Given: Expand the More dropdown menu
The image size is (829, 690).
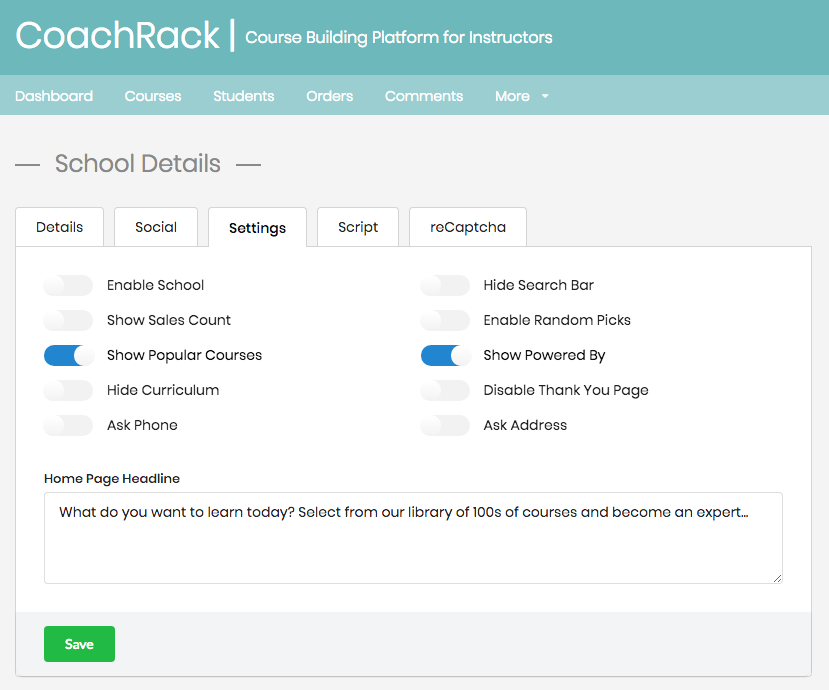Looking at the screenshot, I should (x=521, y=96).
